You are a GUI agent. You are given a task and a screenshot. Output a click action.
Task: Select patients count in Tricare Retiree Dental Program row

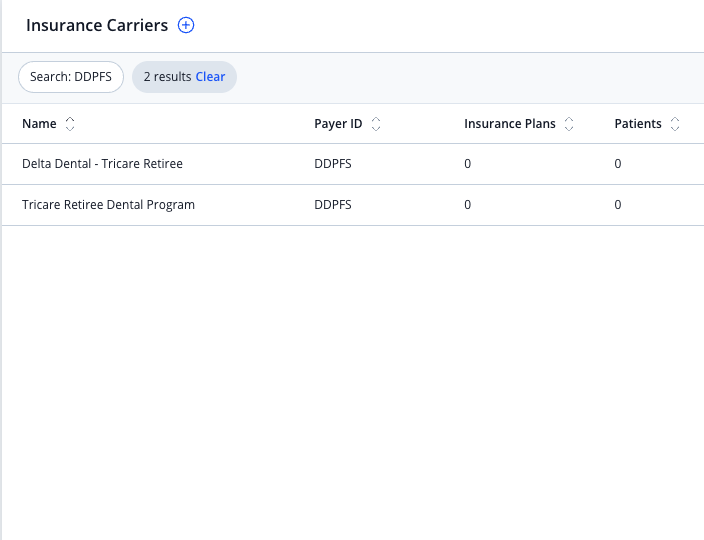(618, 205)
